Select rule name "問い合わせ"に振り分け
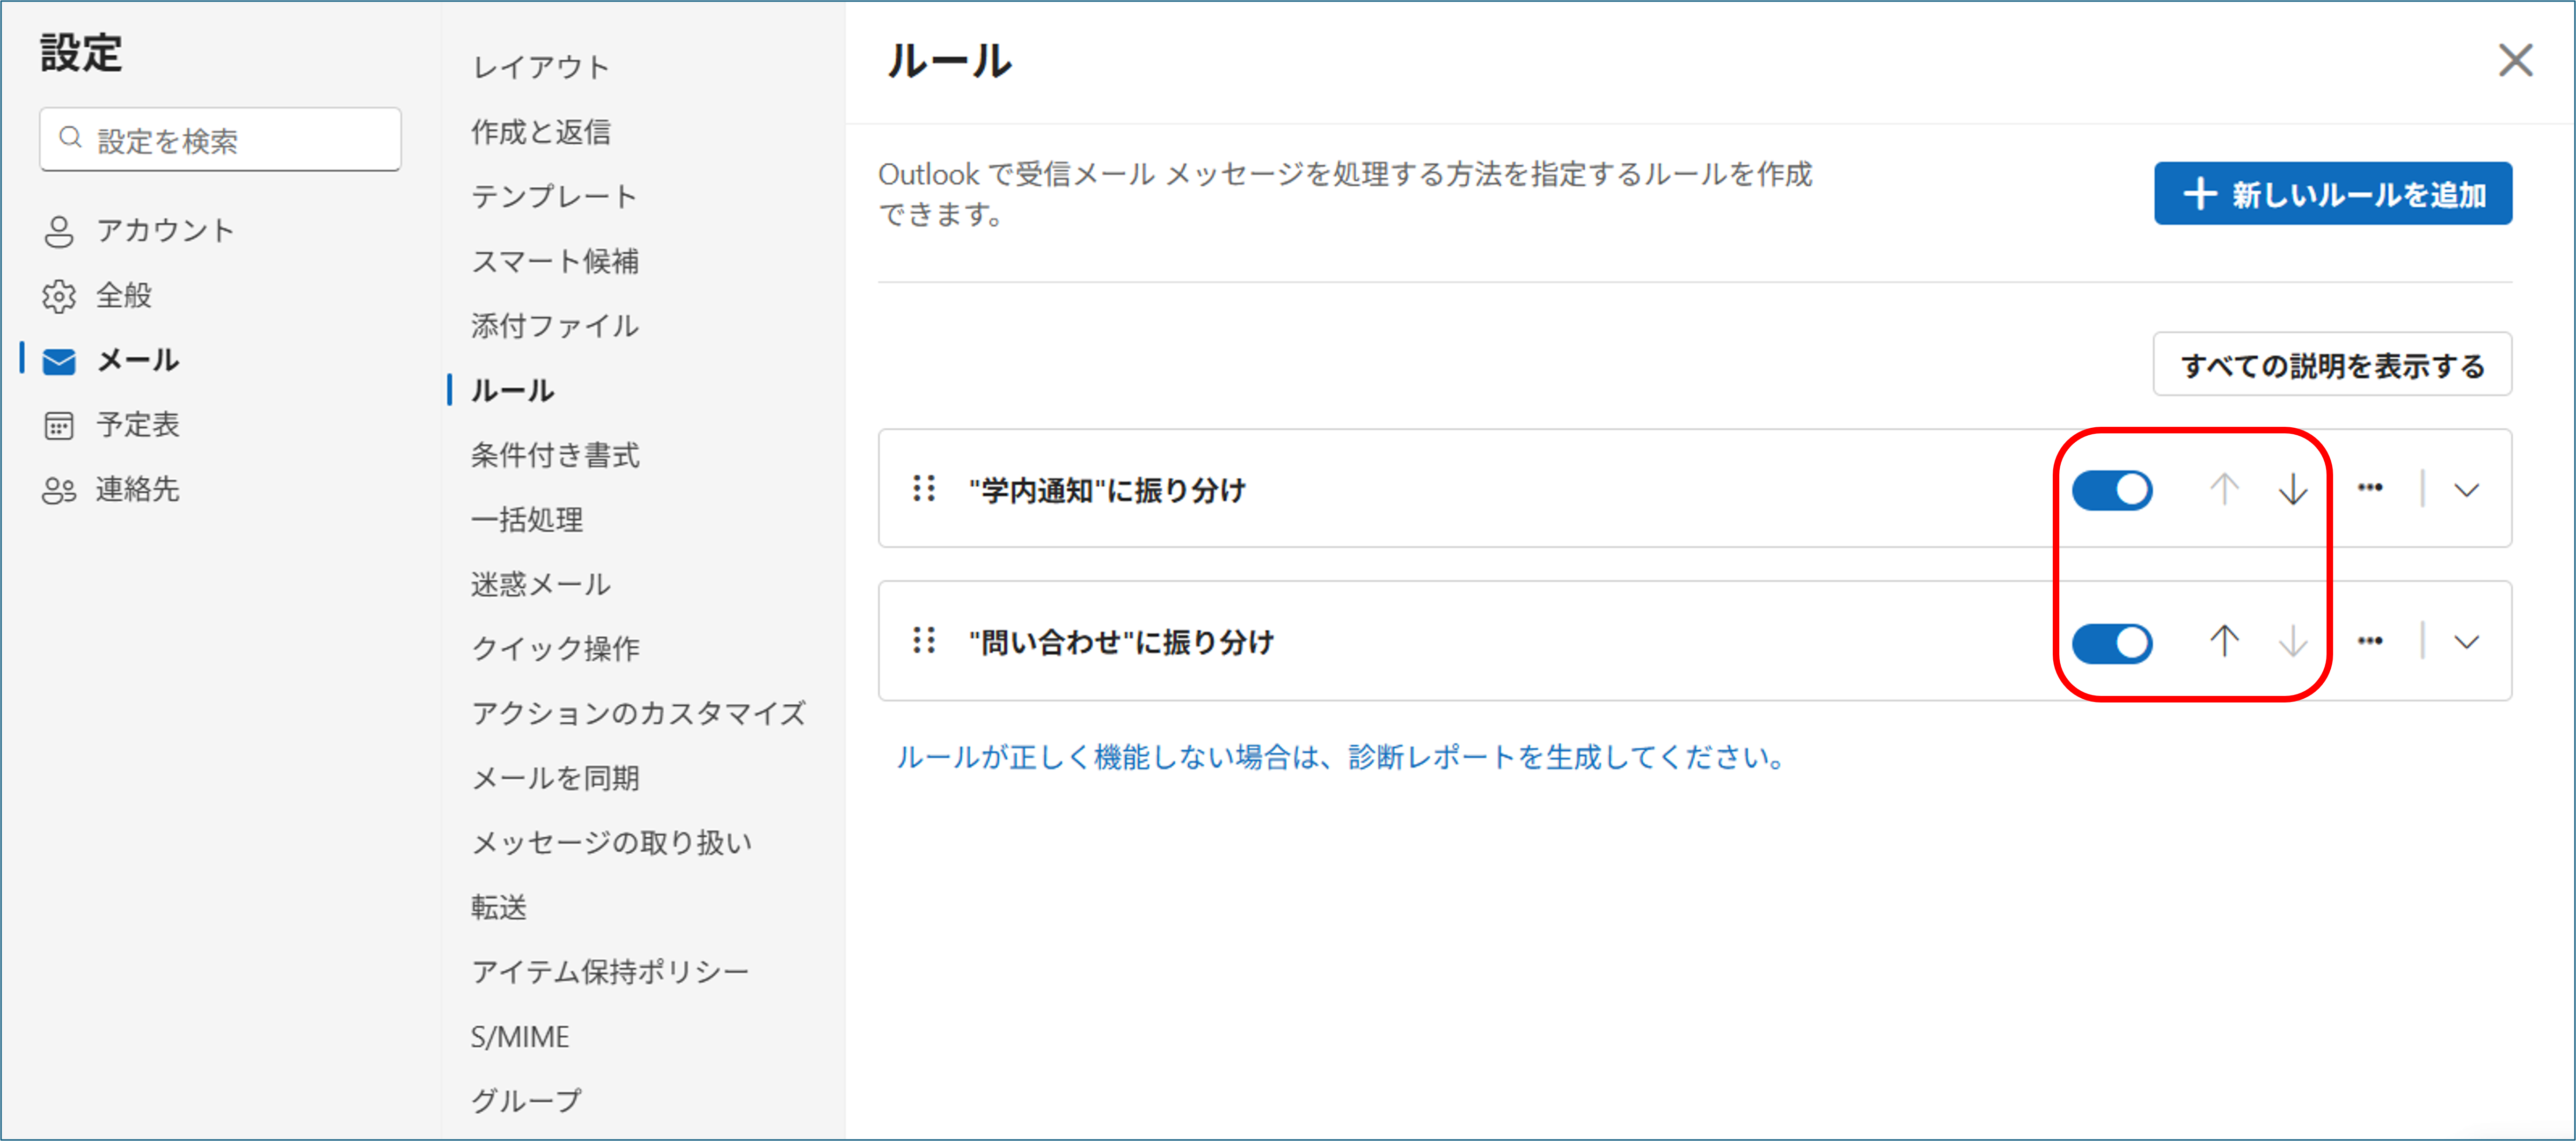Screen dimensions: 2576x1141 coord(1121,642)
